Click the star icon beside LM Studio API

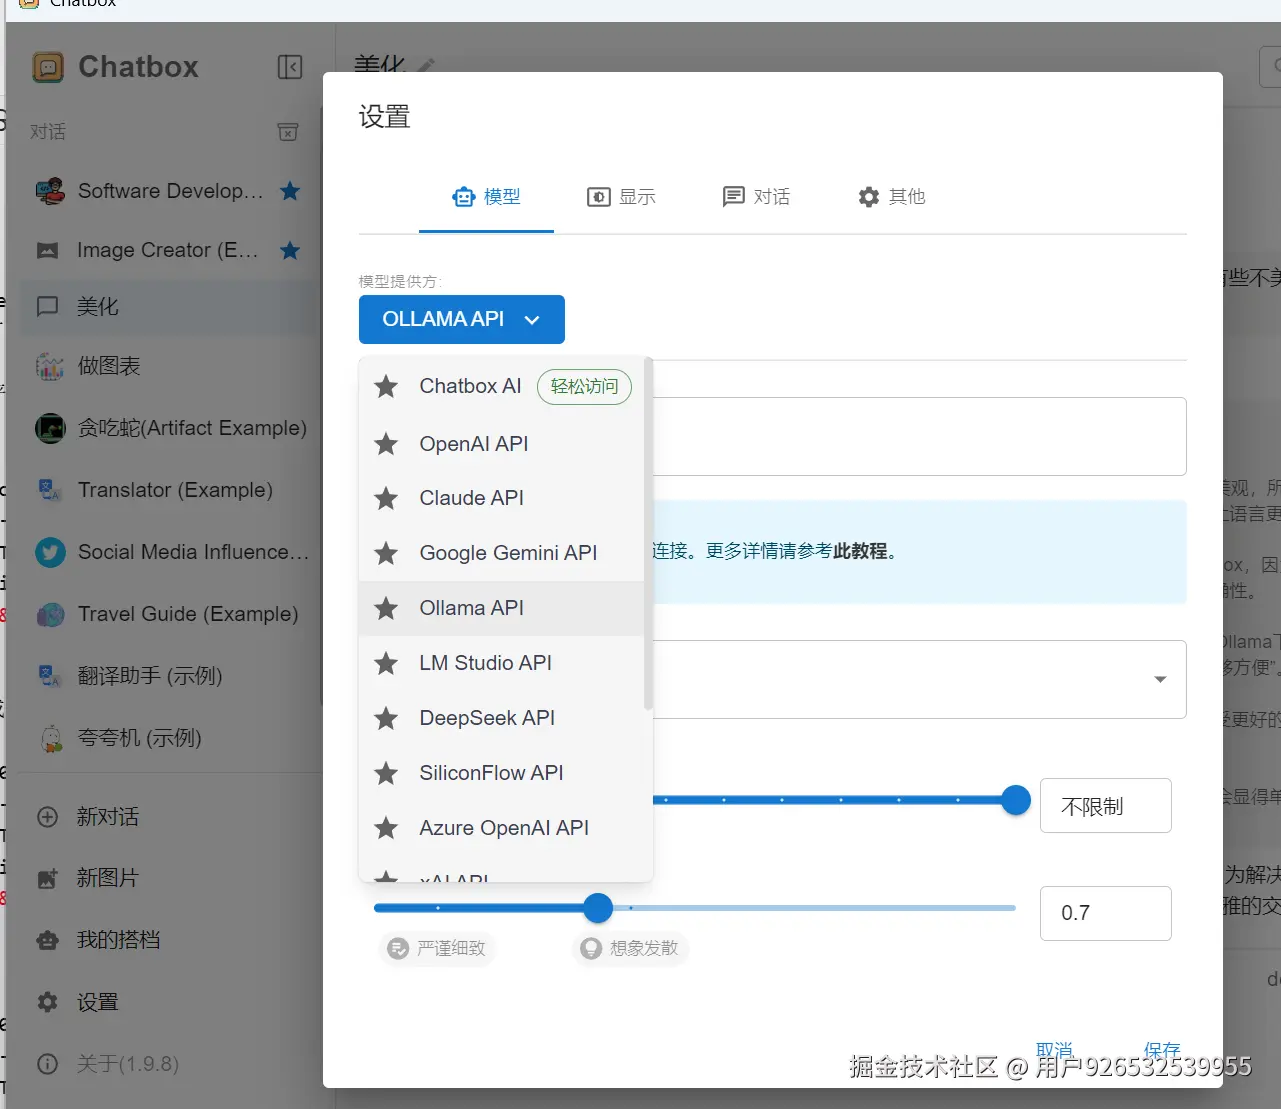click(x=386, y=663)
